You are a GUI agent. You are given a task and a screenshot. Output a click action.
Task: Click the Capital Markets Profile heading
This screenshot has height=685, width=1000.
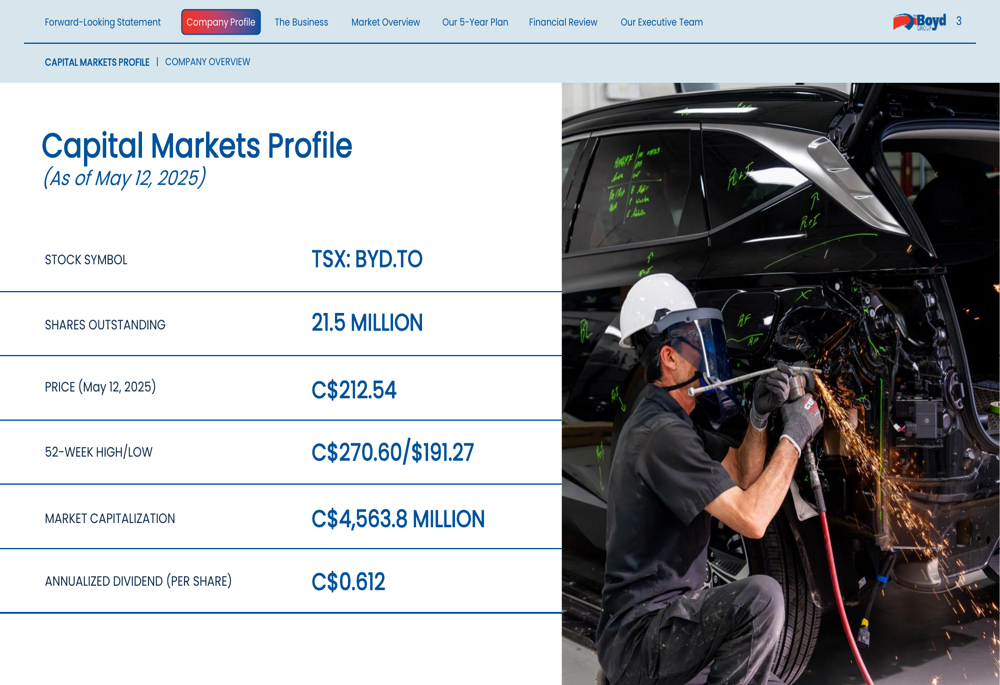coord(196,145)
